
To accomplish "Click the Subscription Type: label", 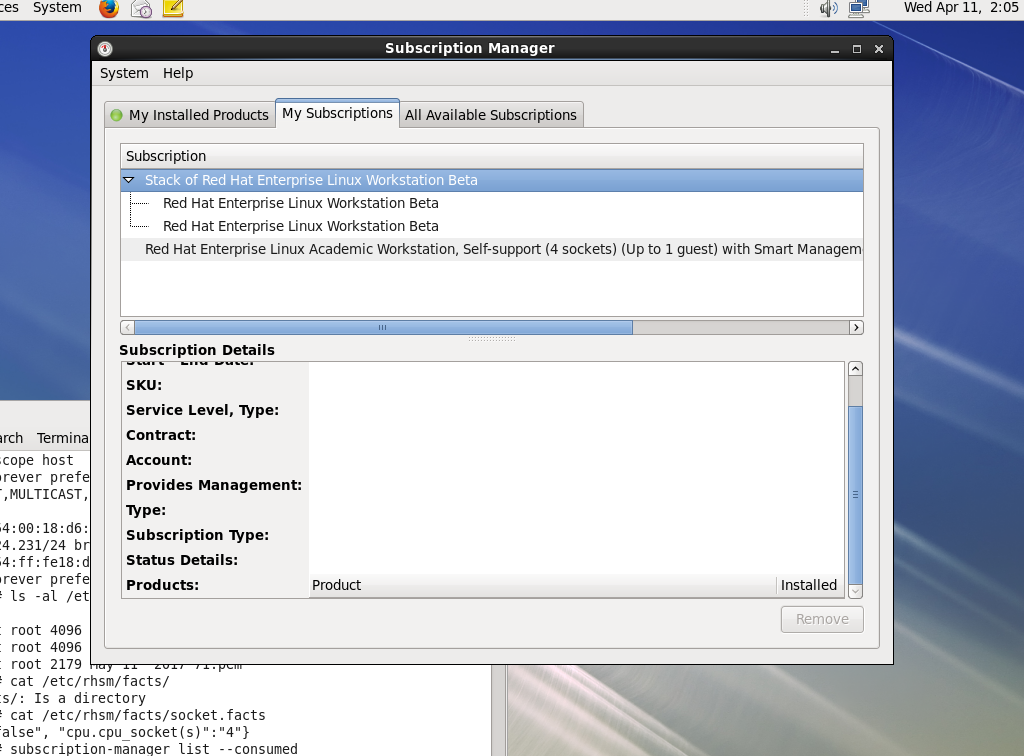I will click(x=197, y=535).
